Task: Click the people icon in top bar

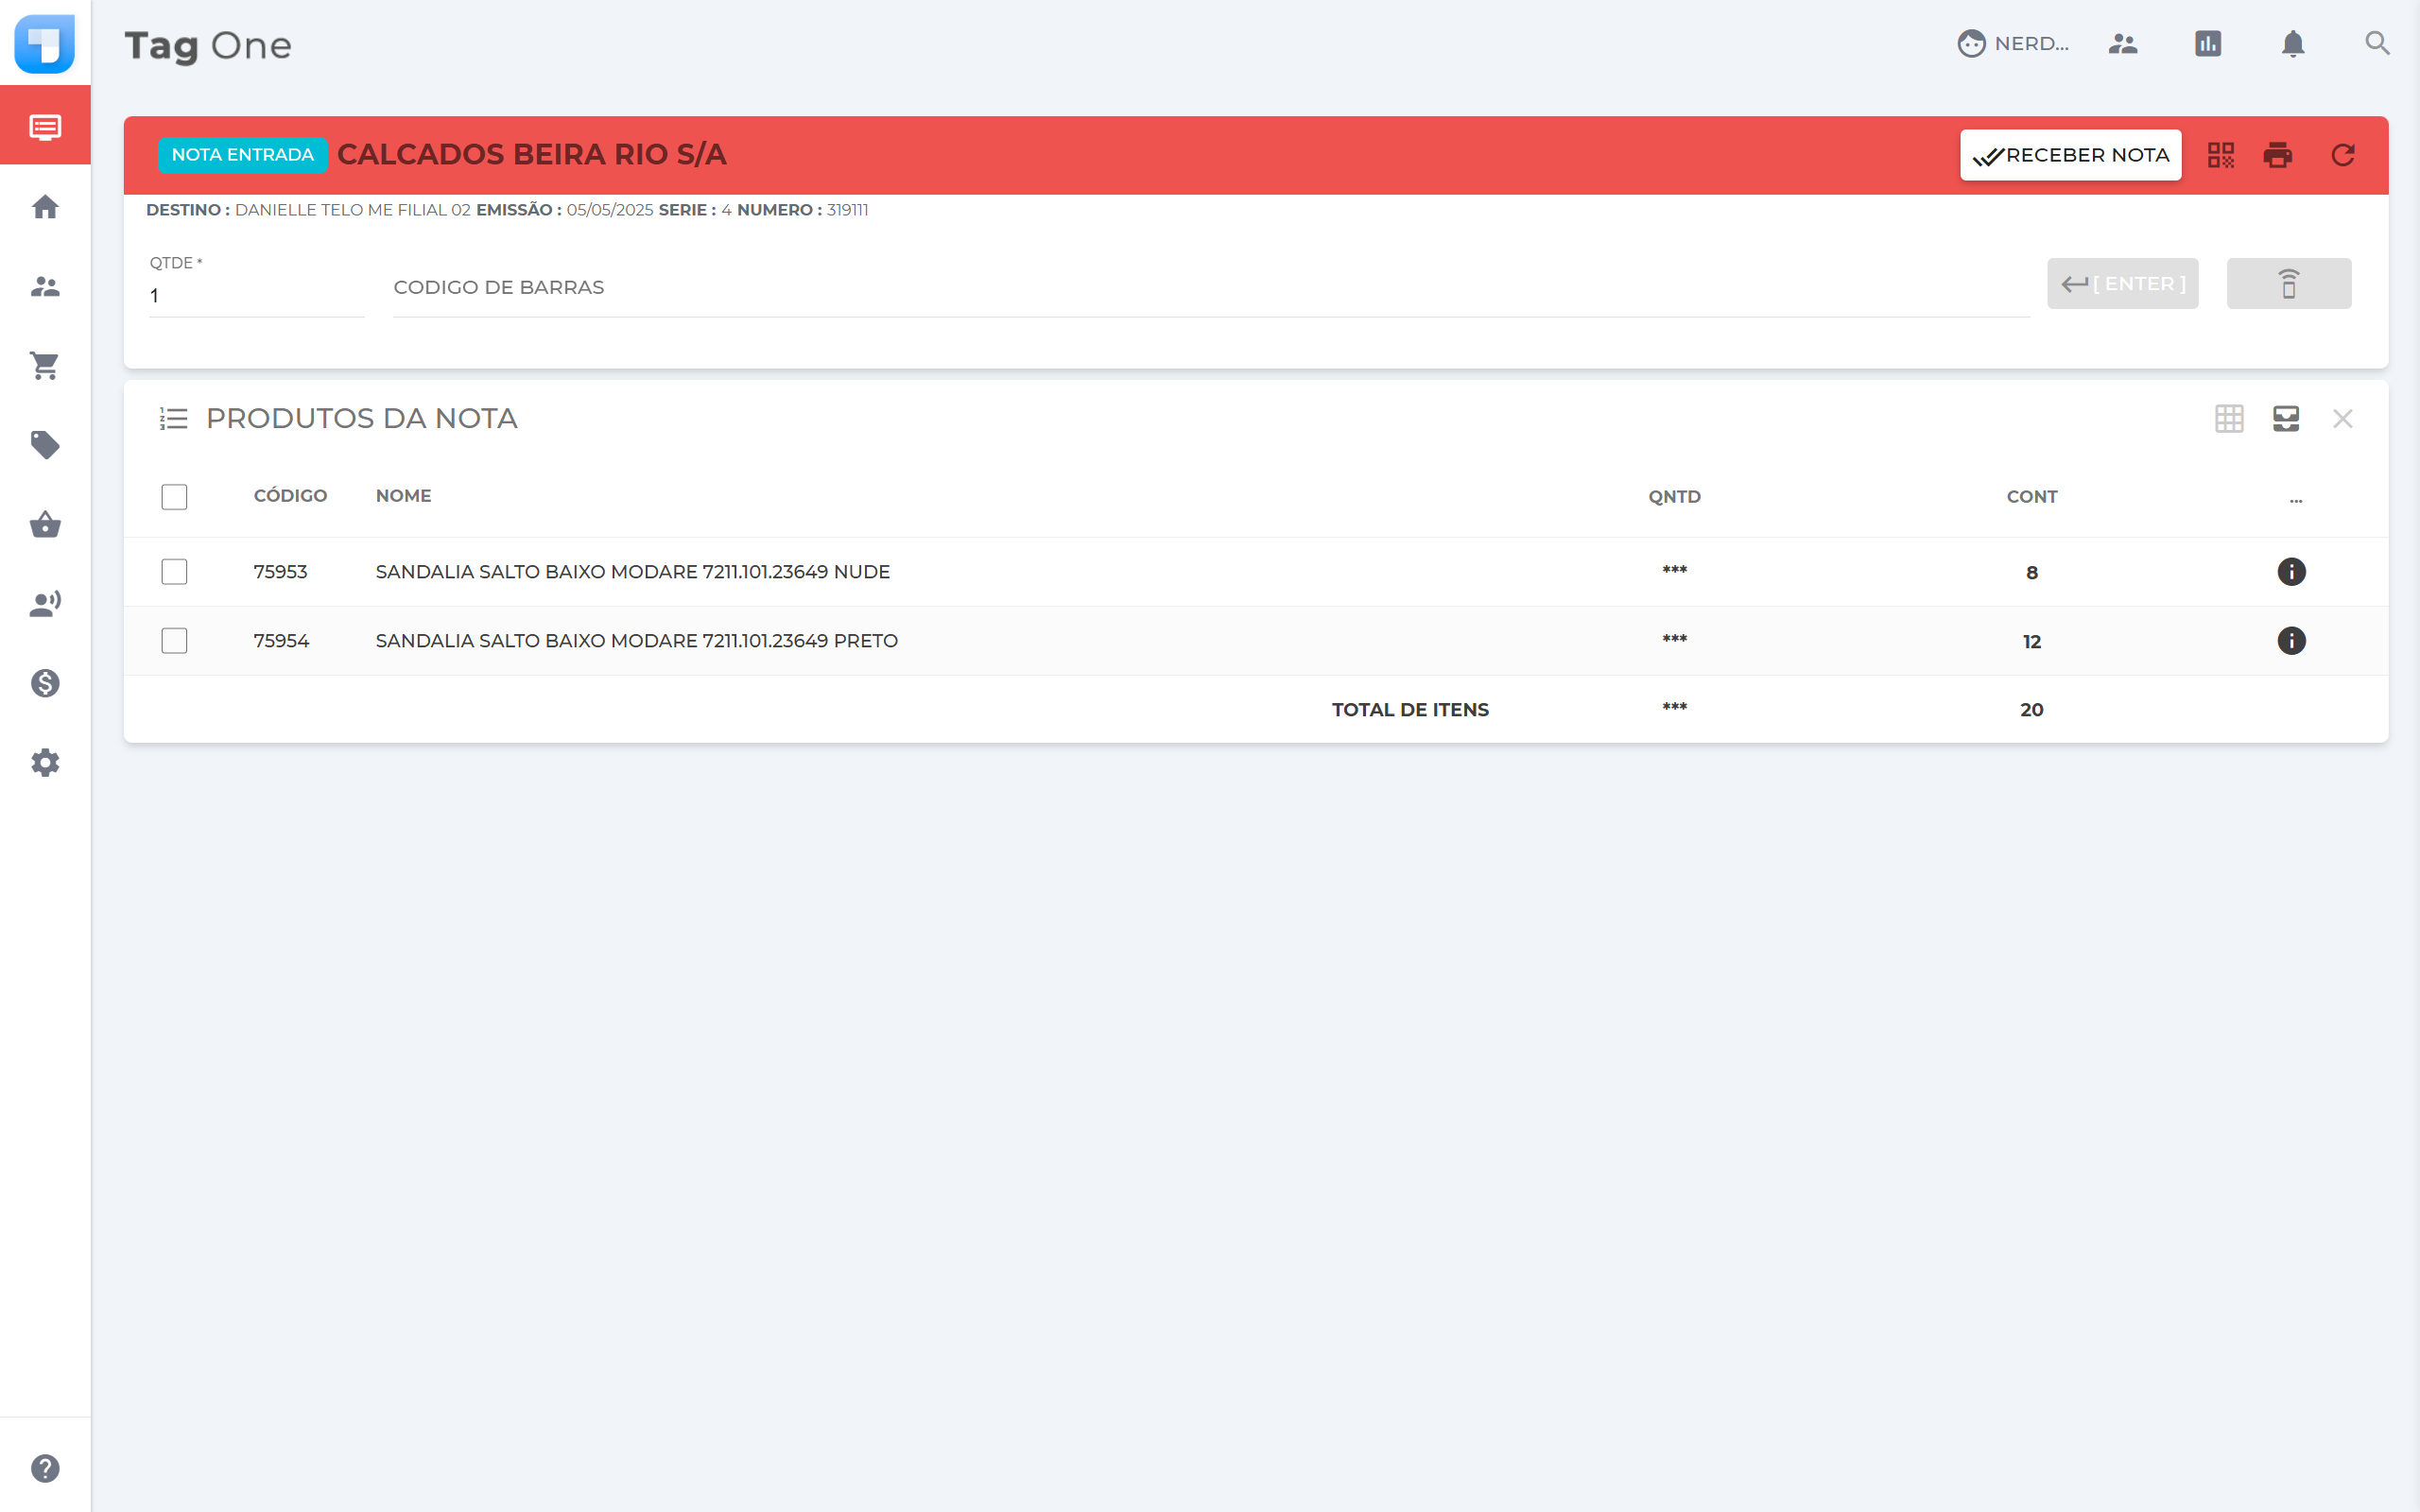Action: tap(2123, 43)
